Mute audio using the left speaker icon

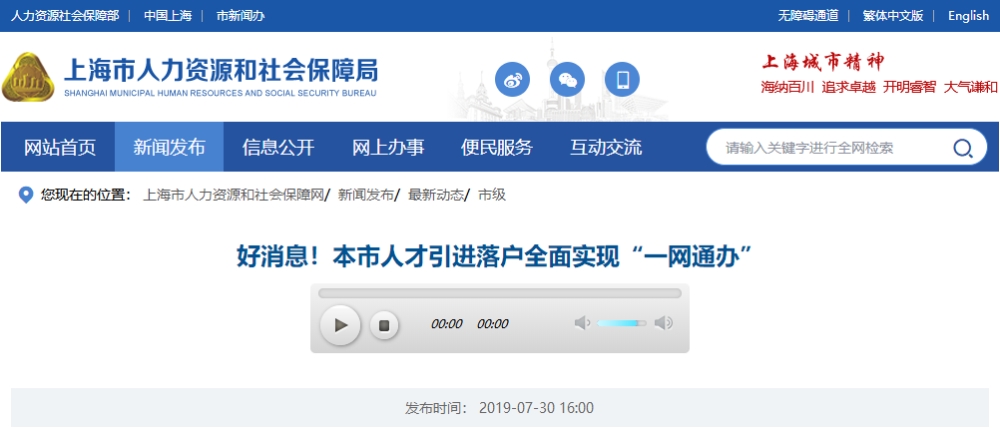[582, 323]
